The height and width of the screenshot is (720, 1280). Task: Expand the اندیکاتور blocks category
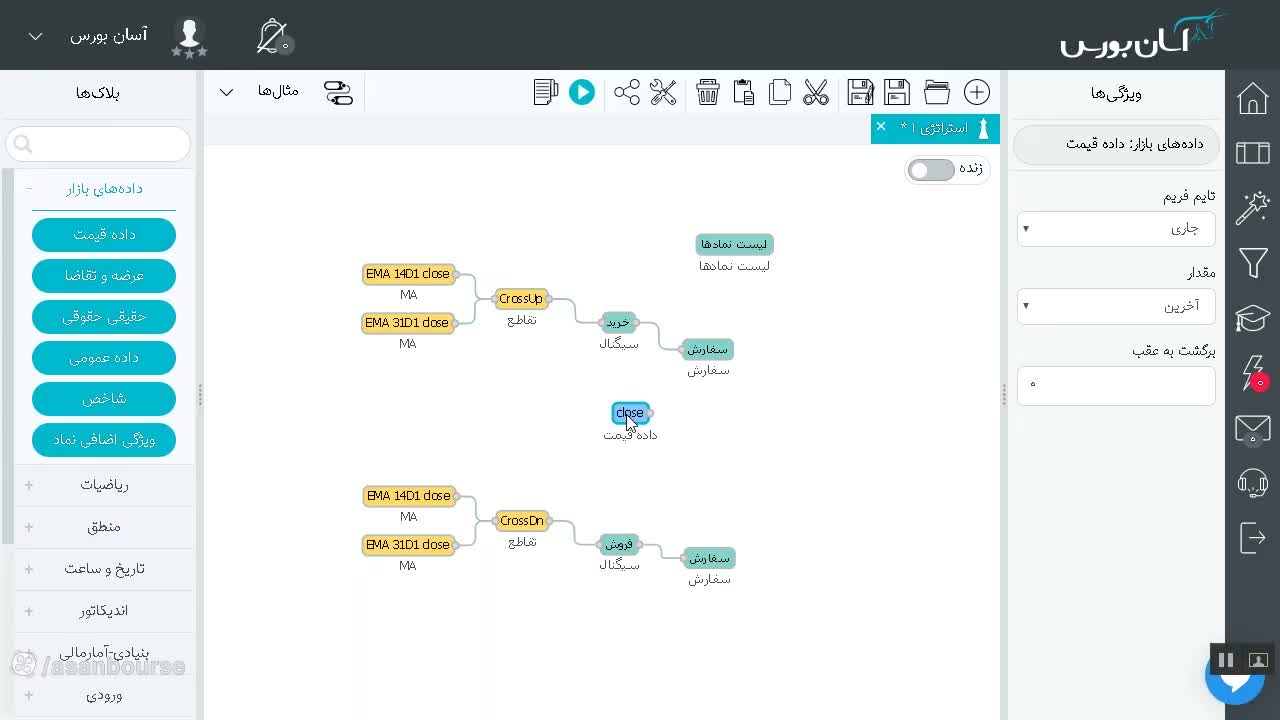104,611
